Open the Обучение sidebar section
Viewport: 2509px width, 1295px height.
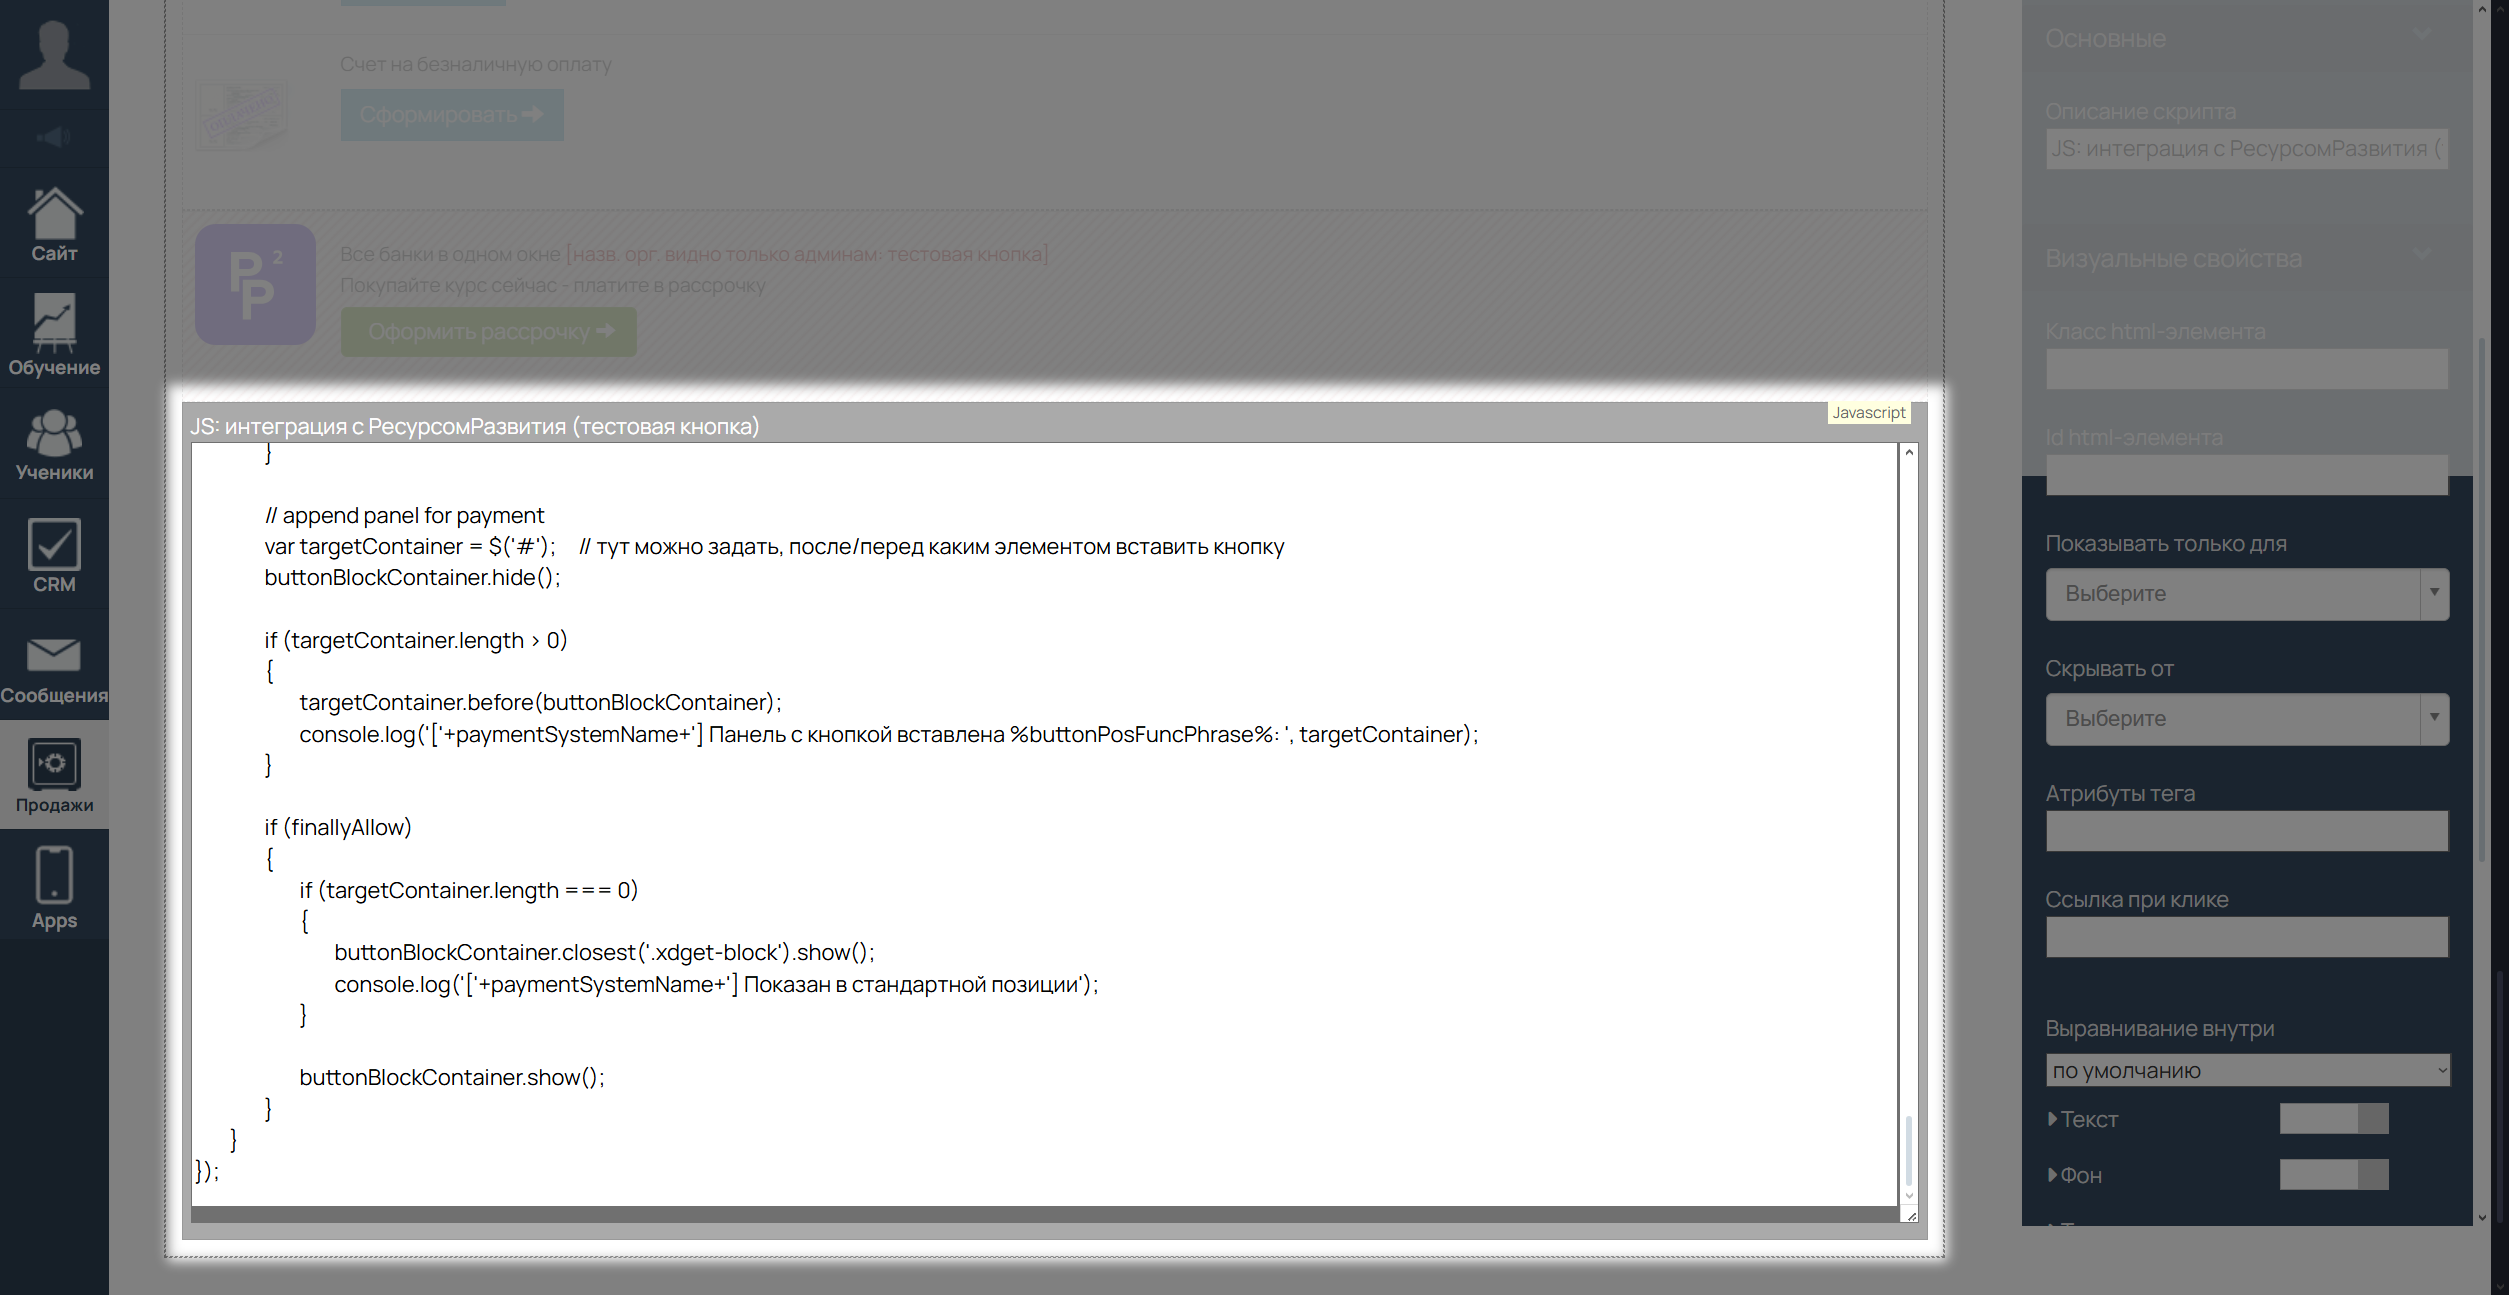tap(54, 335)
